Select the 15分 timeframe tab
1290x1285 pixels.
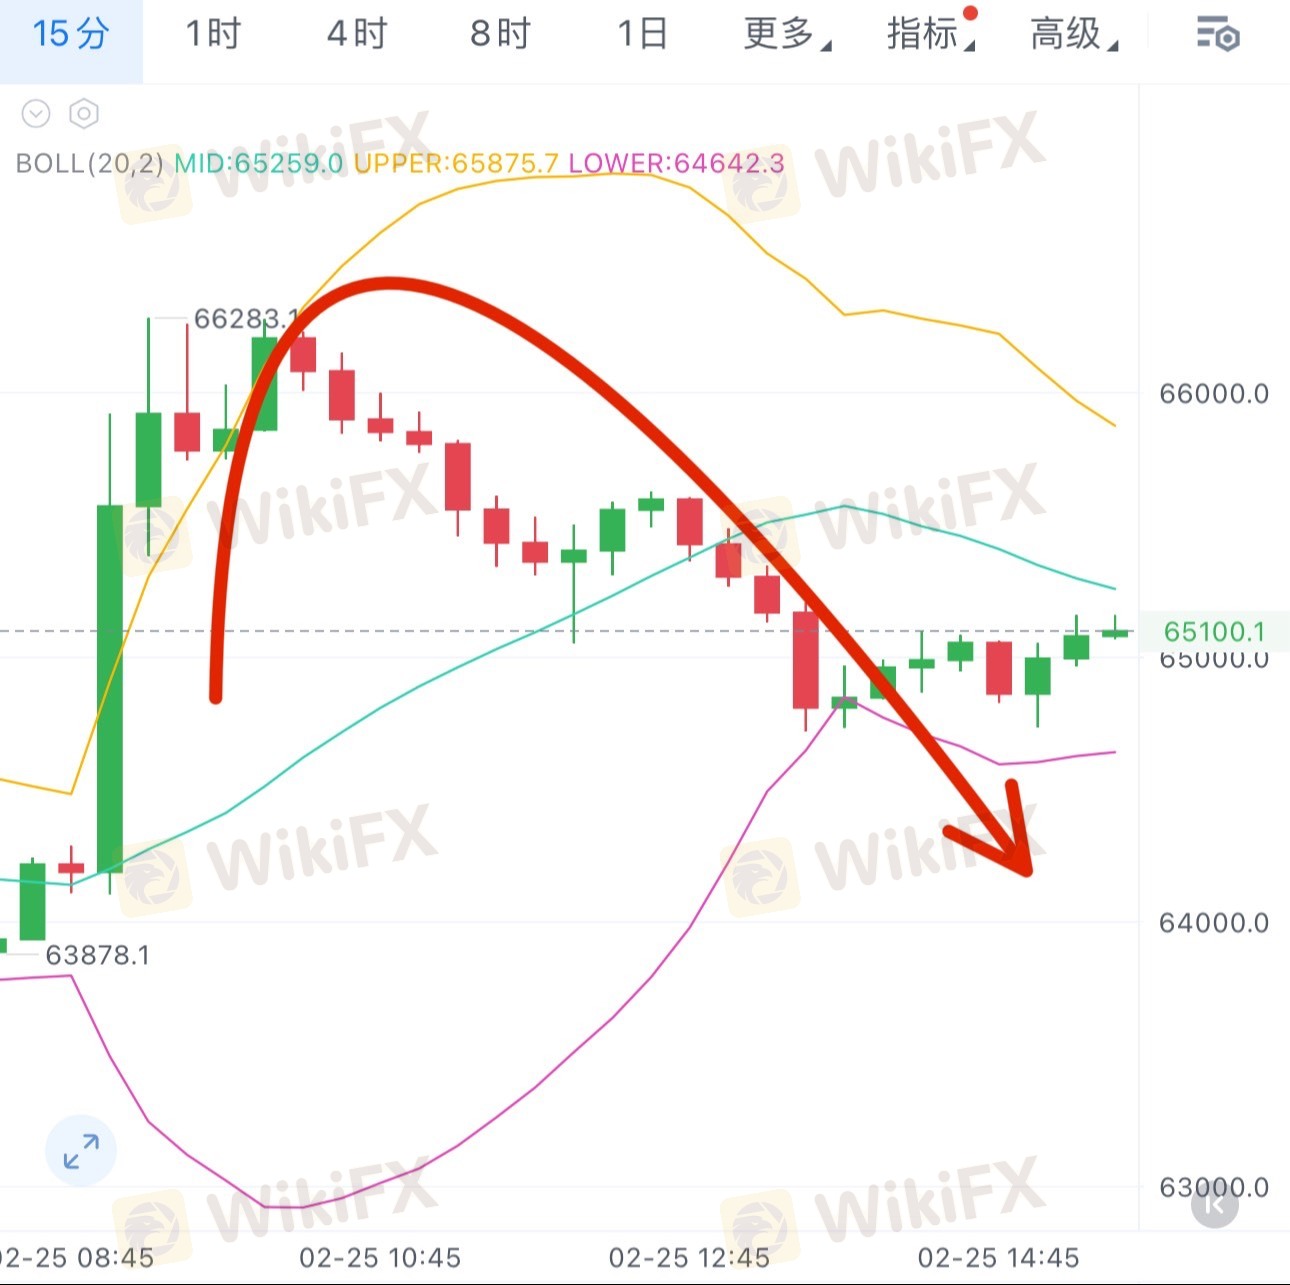pyautogui.click(x=71, y=35)
